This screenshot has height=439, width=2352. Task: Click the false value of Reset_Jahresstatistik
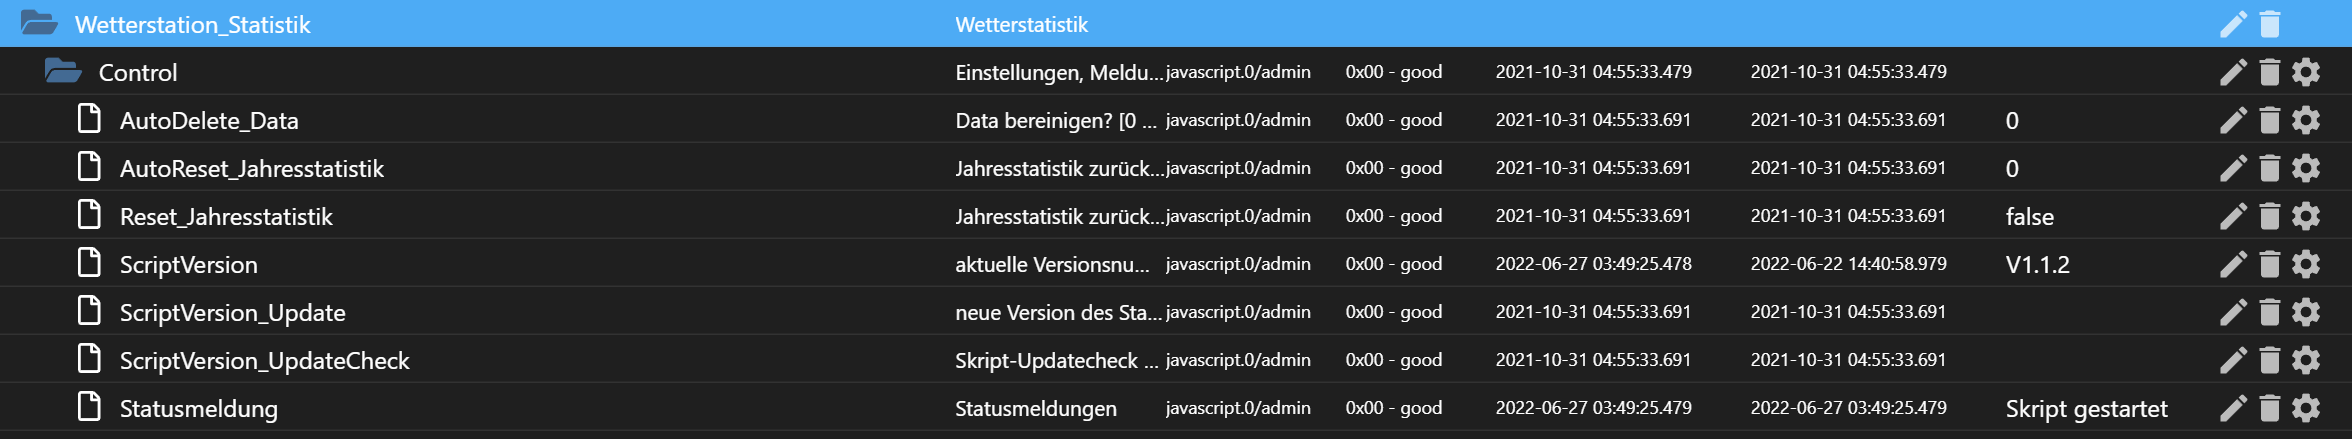tap(2029, 217)
